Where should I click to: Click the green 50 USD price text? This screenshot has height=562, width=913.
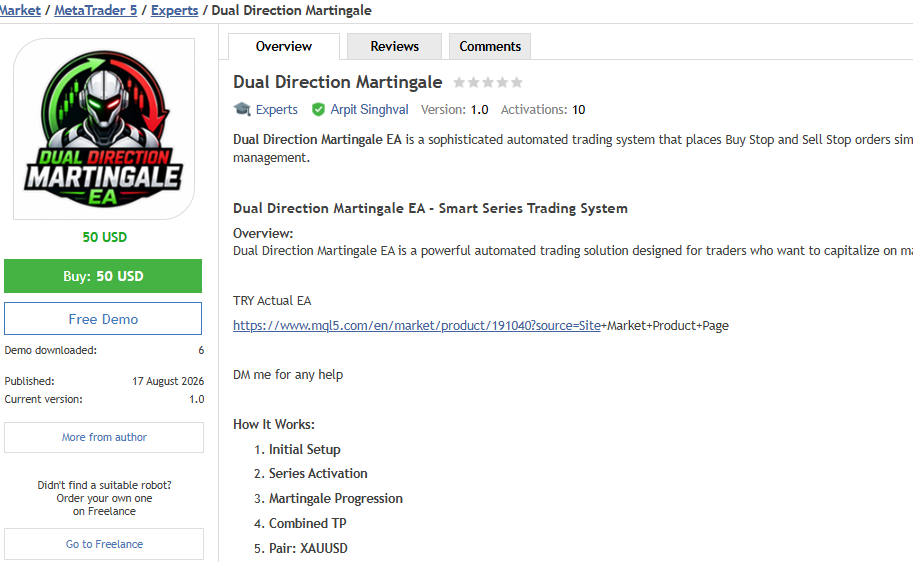(x=105, y=237)
